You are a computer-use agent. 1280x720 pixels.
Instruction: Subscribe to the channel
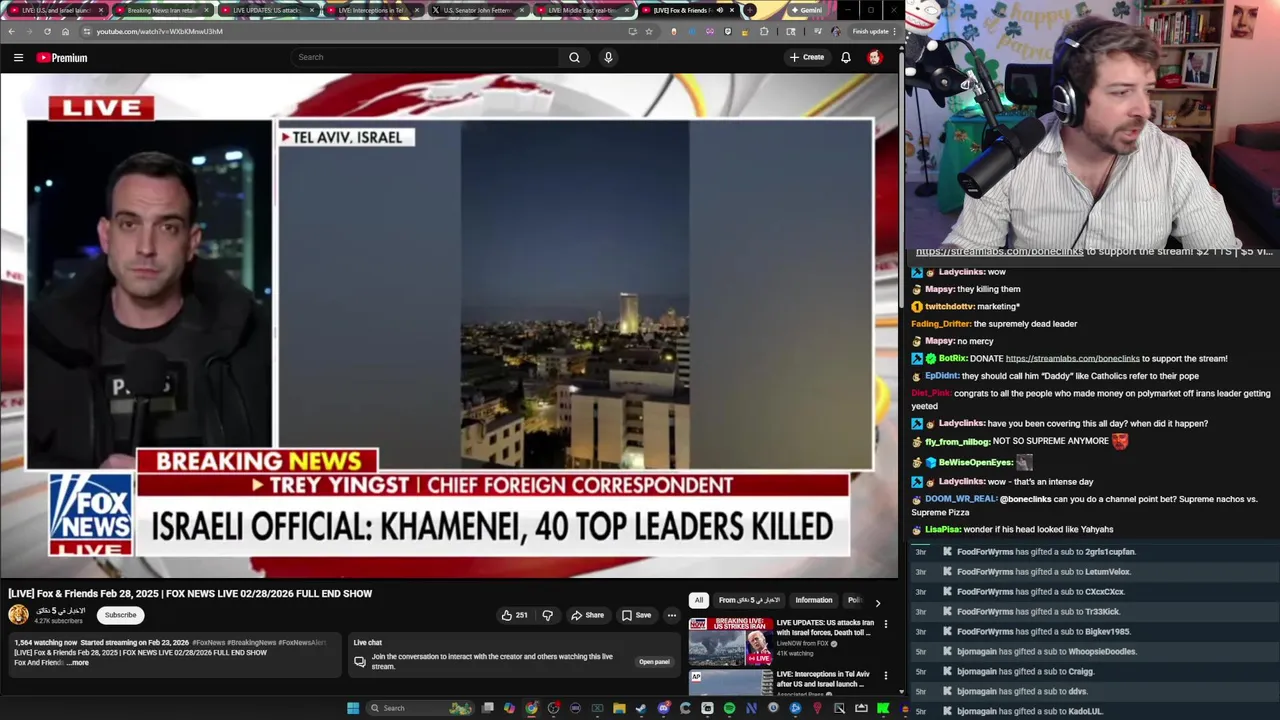coord(121,615)
